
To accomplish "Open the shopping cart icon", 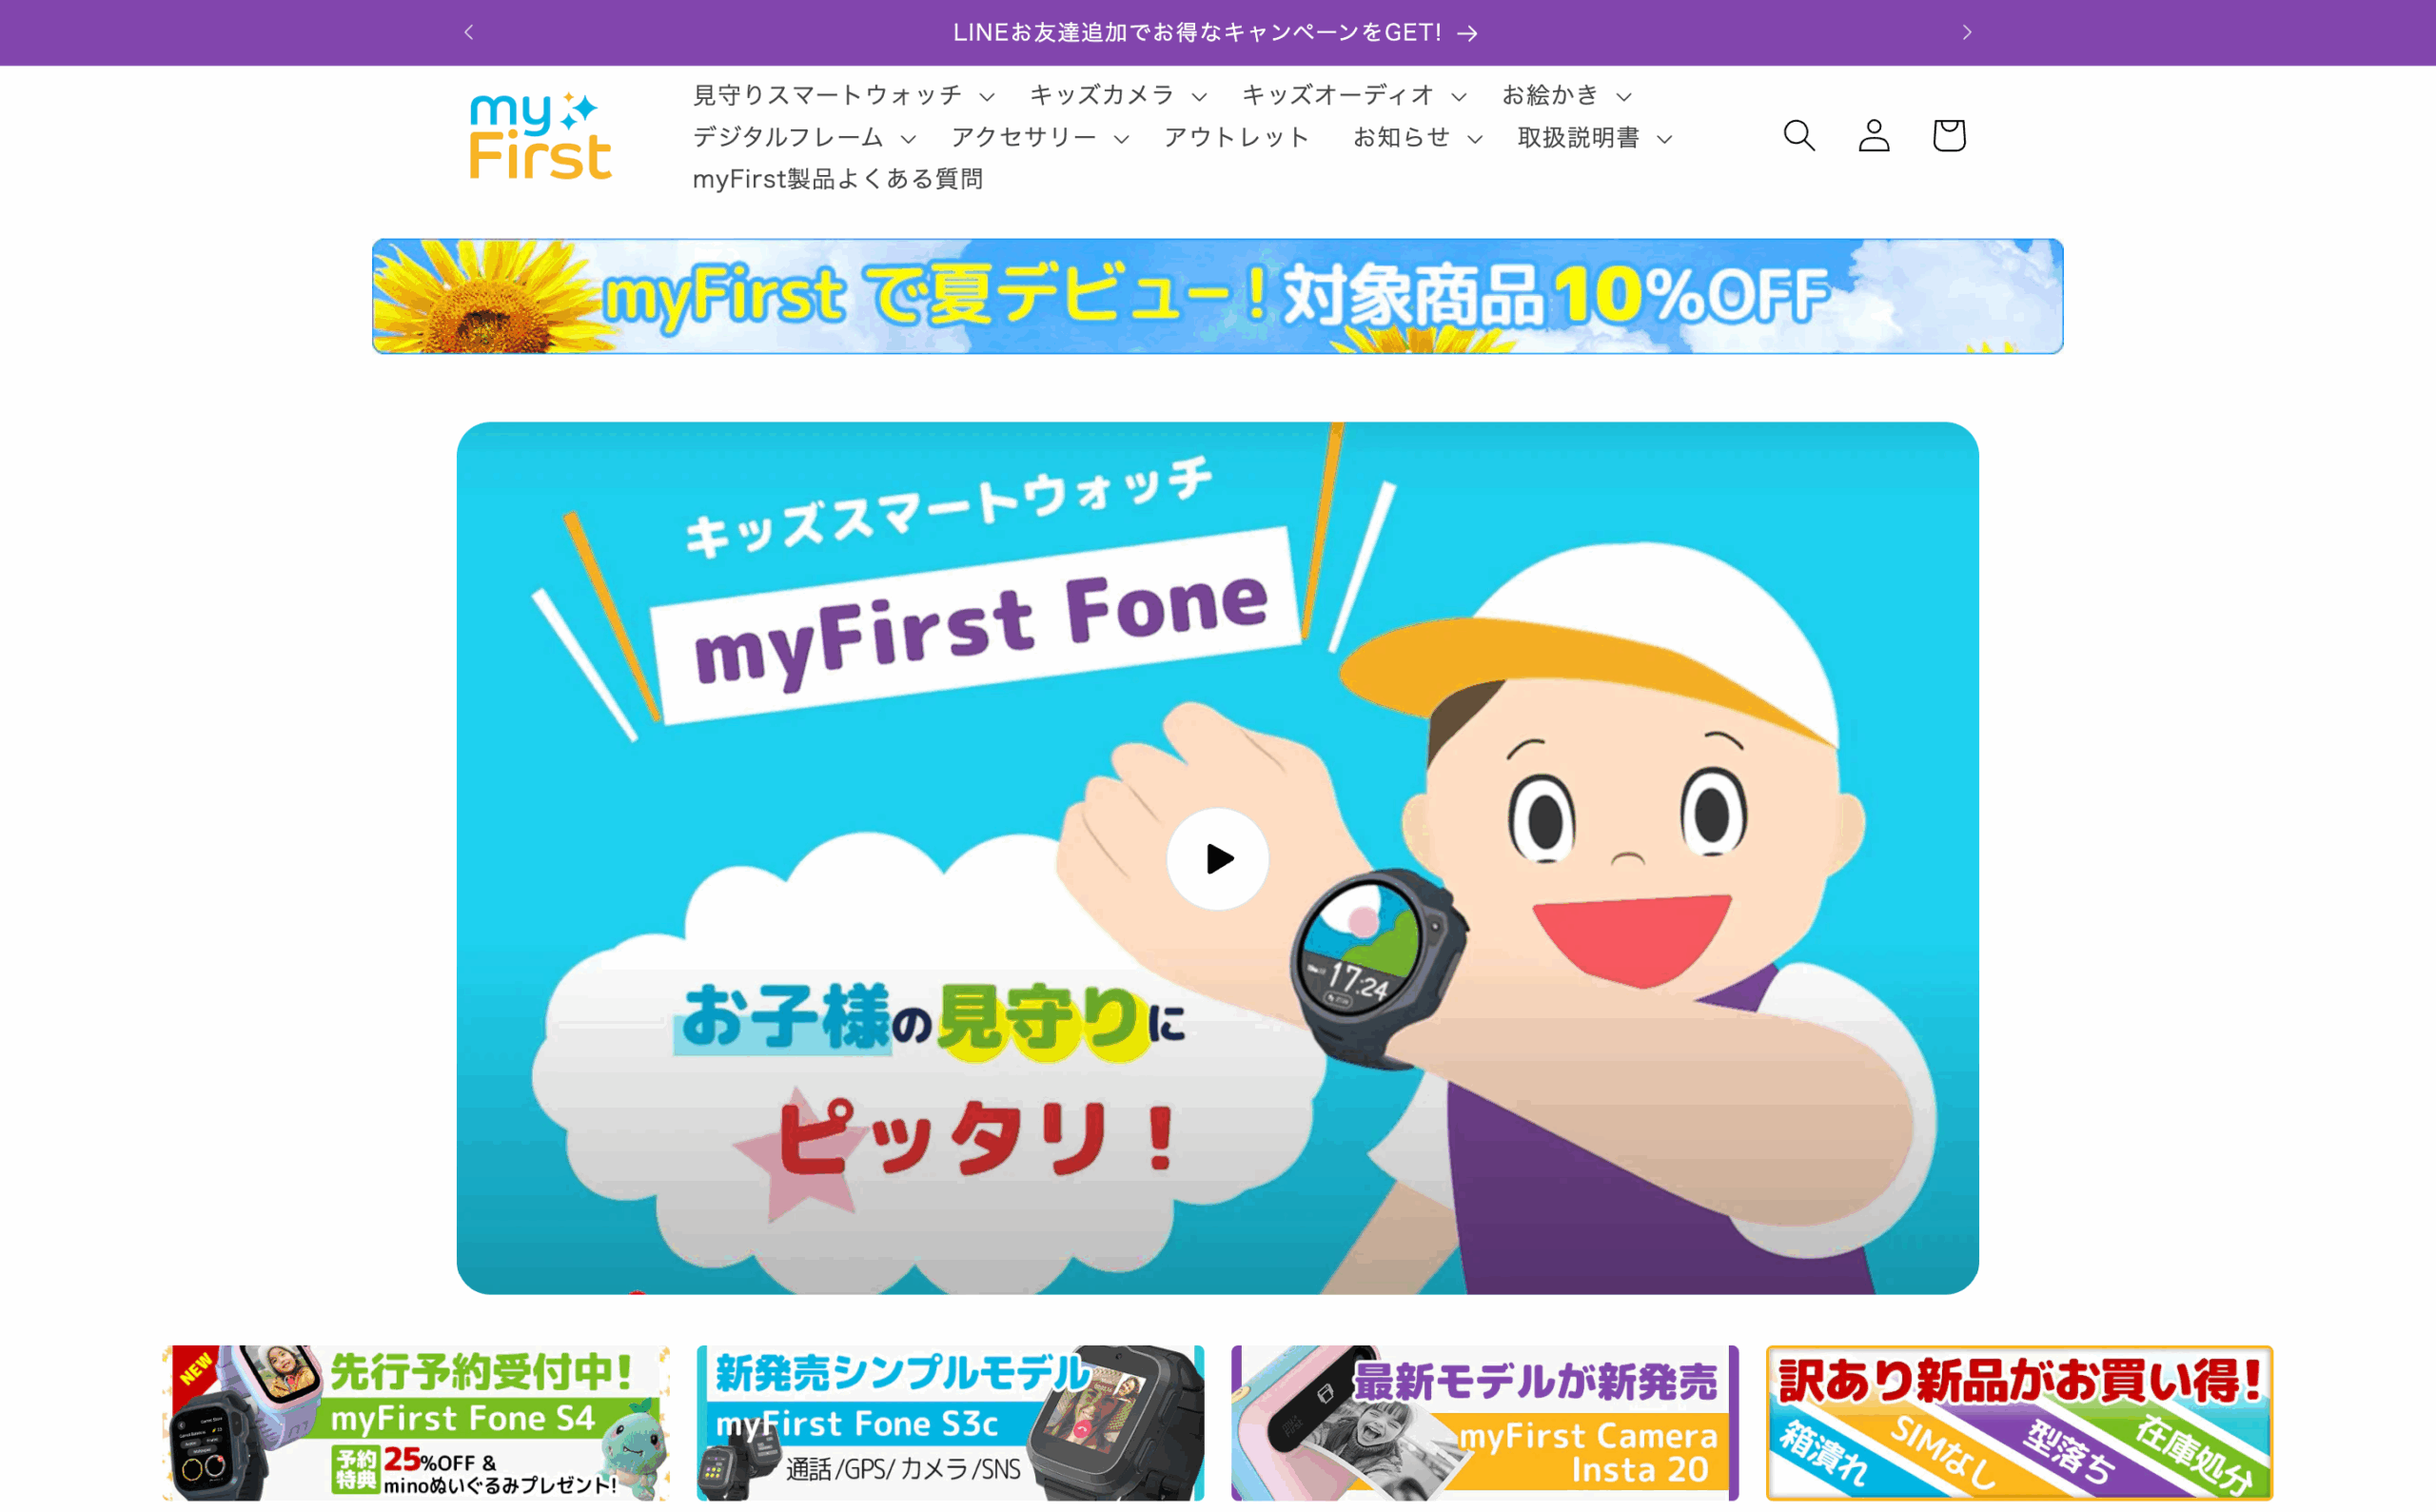I will tap(1949, 135).
